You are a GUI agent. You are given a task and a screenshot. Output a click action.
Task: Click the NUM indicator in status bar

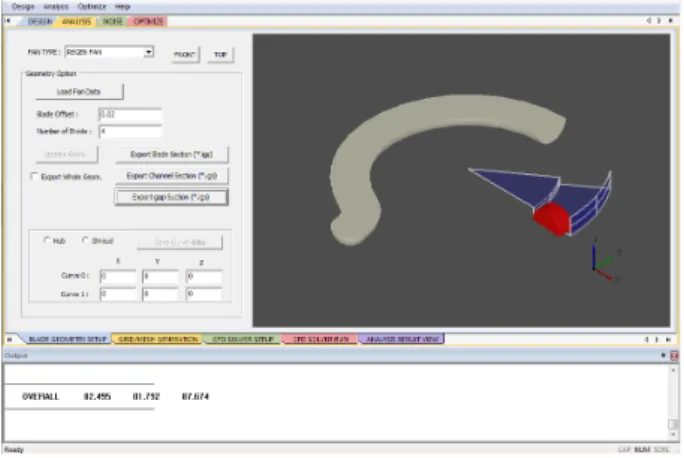pyautogui.click(x=642, y=450)
